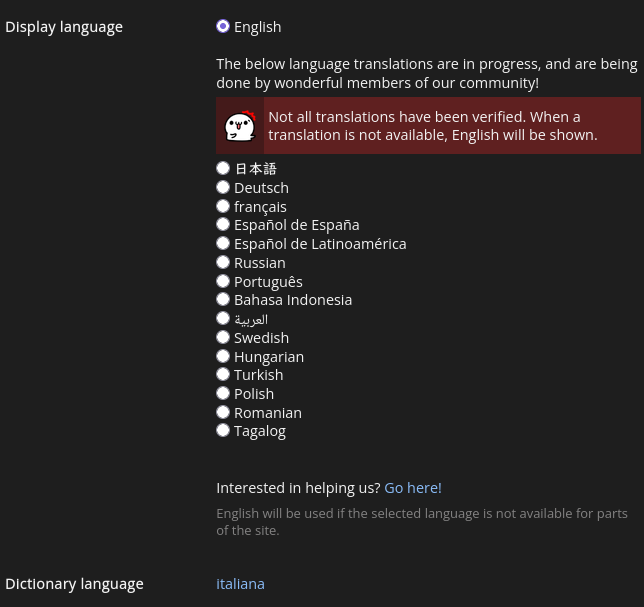The width and height of the screenshot is (644, 607).
Task: Pick Russian as display language
Action: [223, 262]
